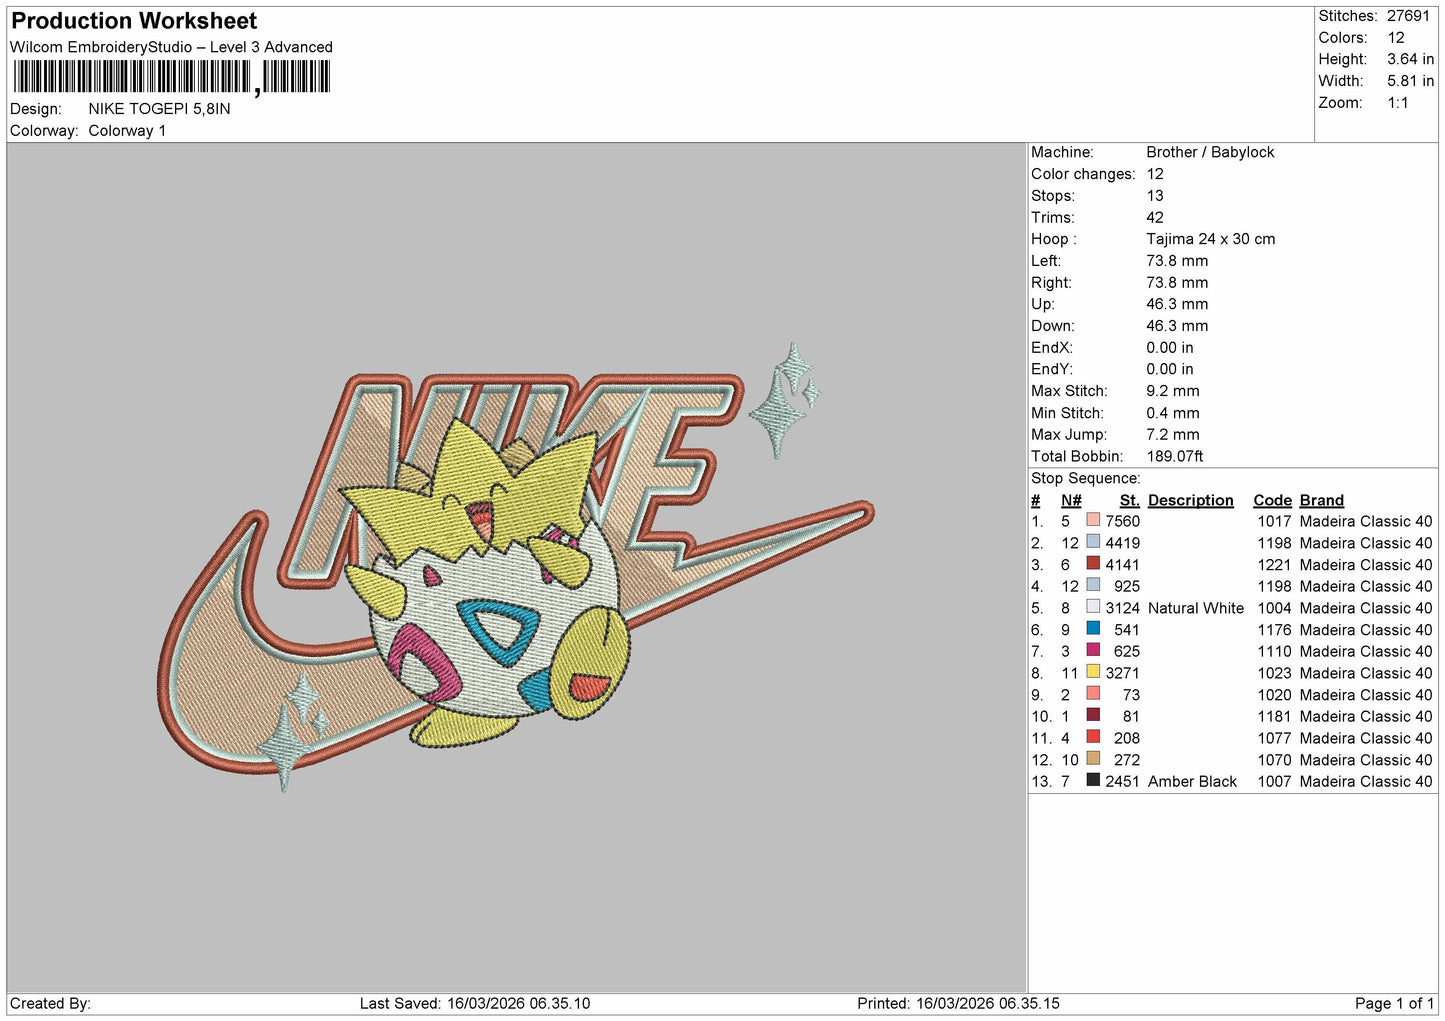The width and height of the screenshot is (1445, 1021).
Task: Click the Max Jump value '7.2 mm'
Action: pyautogui.click(x=1172, y=434)
